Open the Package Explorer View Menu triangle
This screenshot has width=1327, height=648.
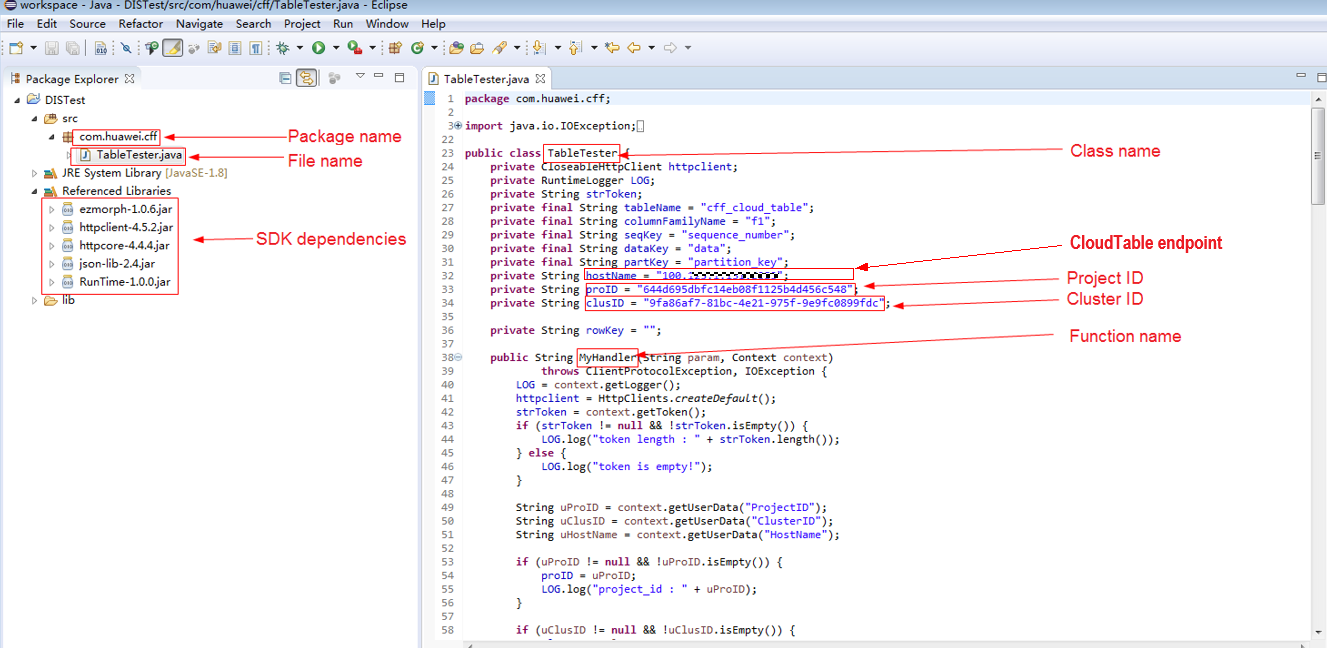[360, 77]
